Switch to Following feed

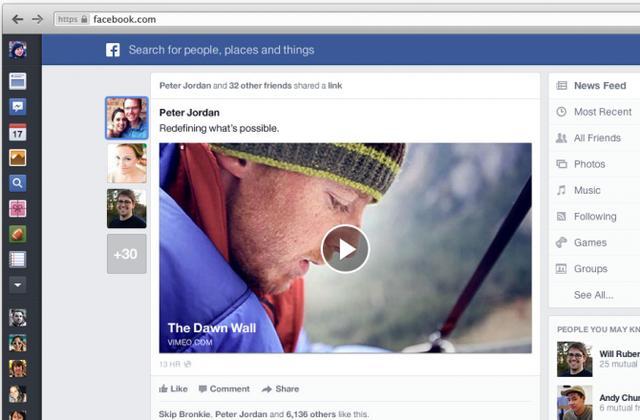[x=594, y=216]
